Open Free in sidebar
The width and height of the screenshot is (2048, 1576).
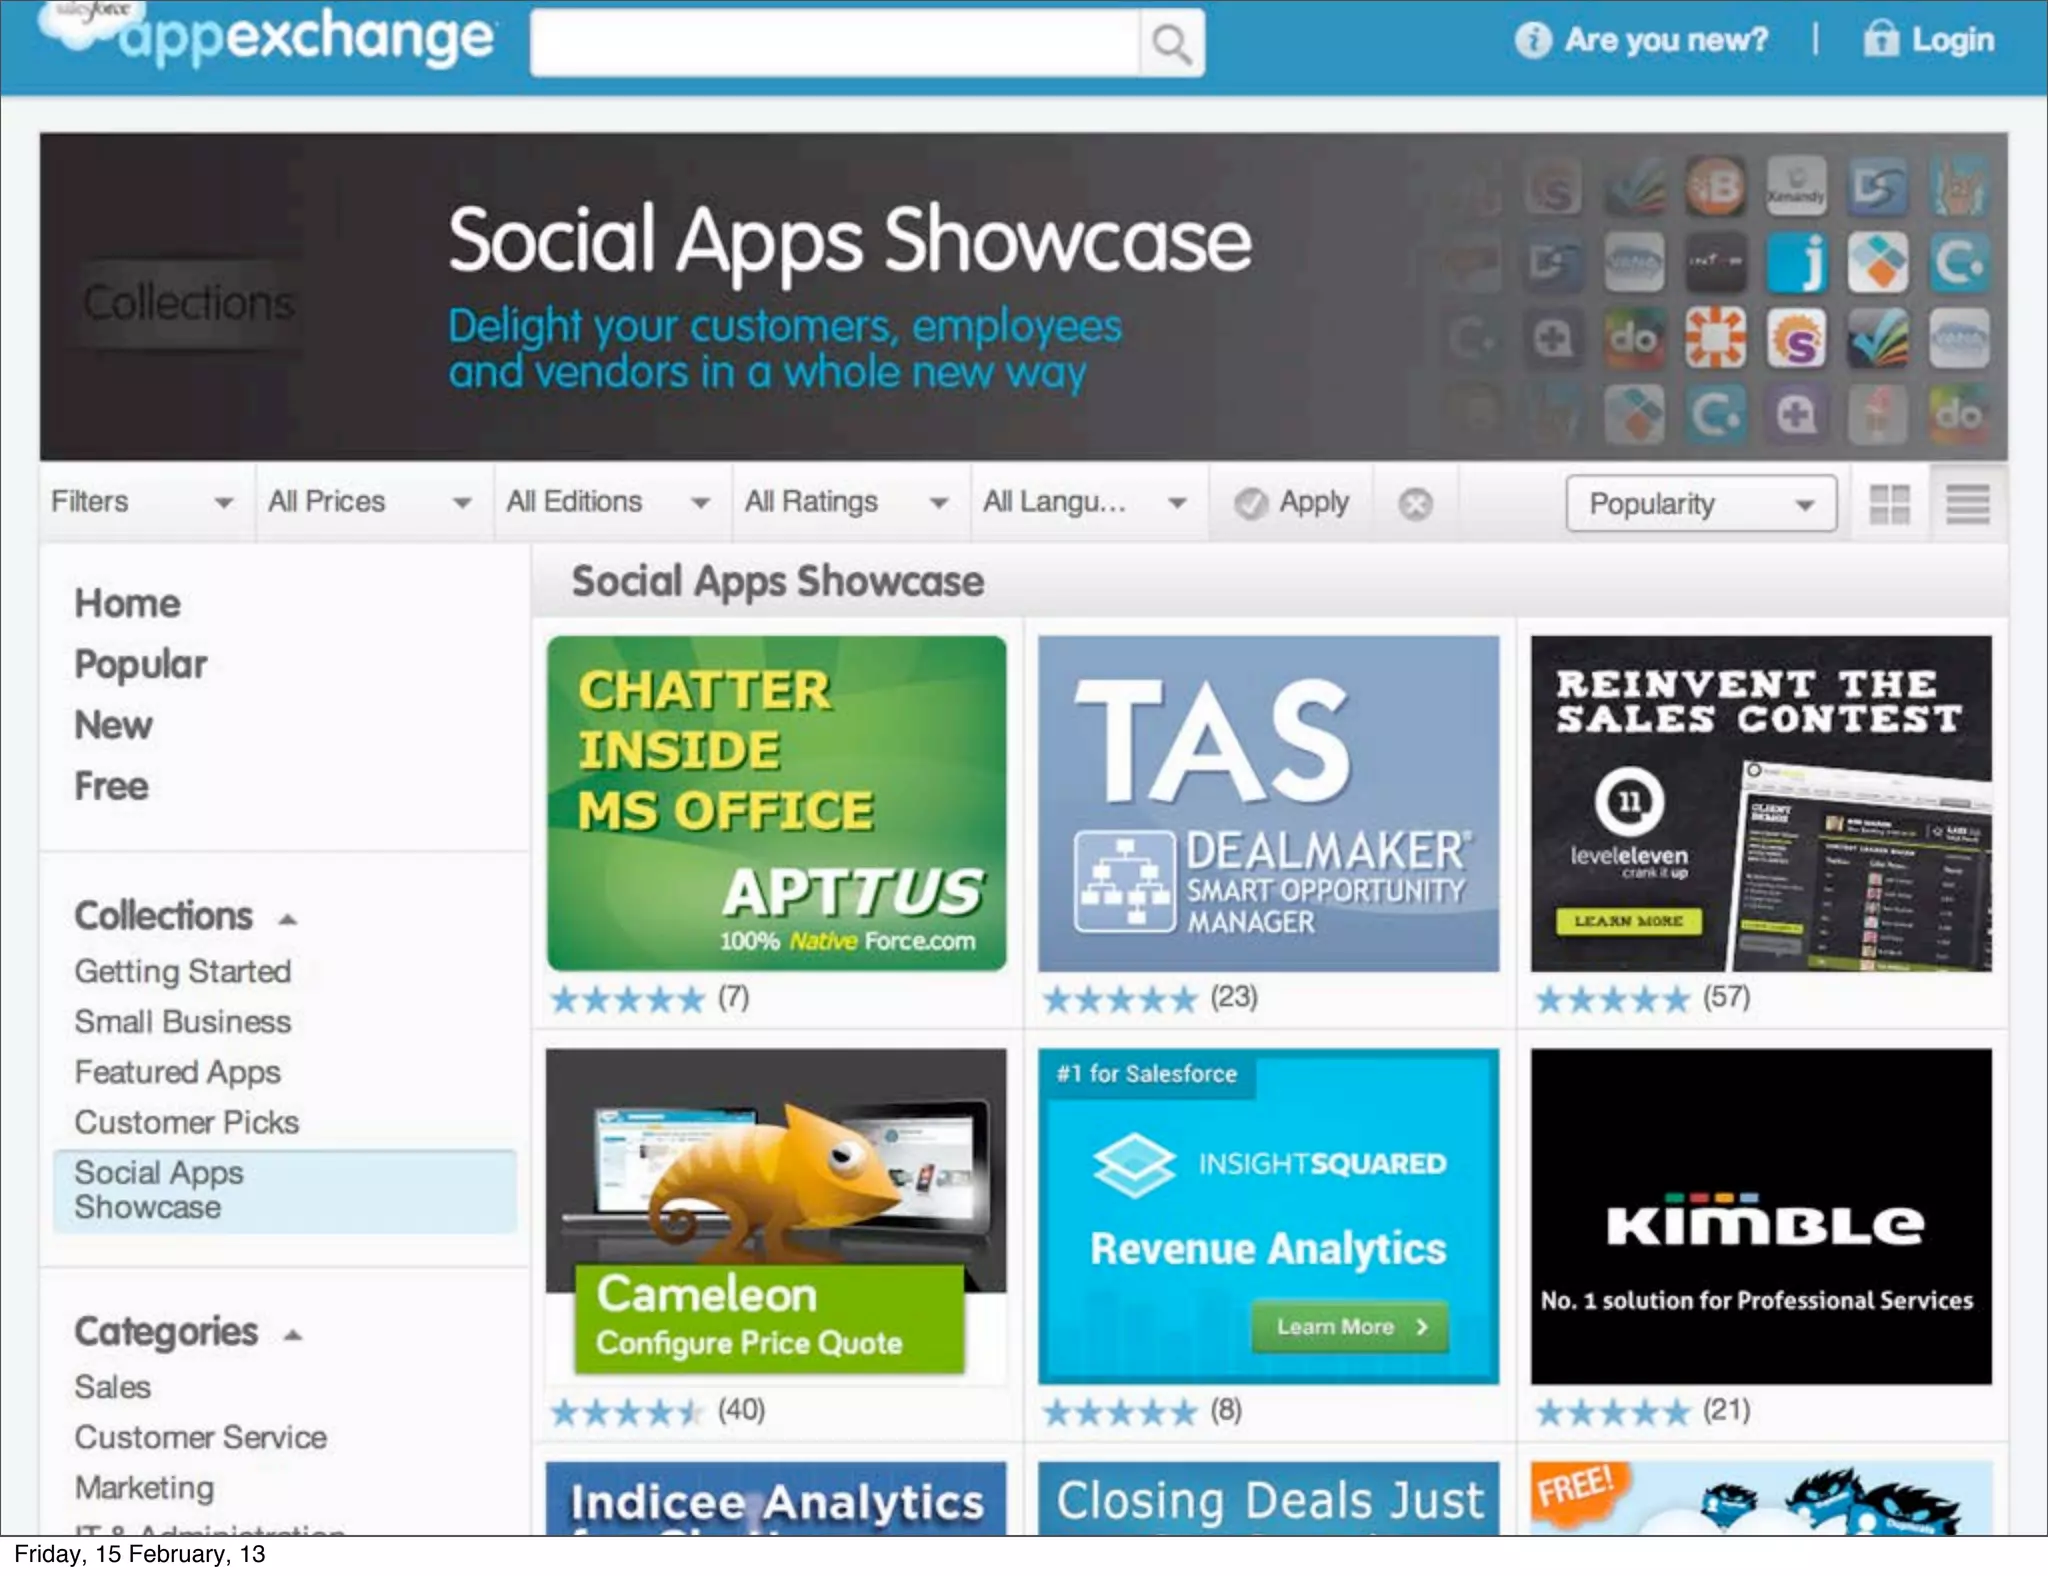[x=112, y=786]
